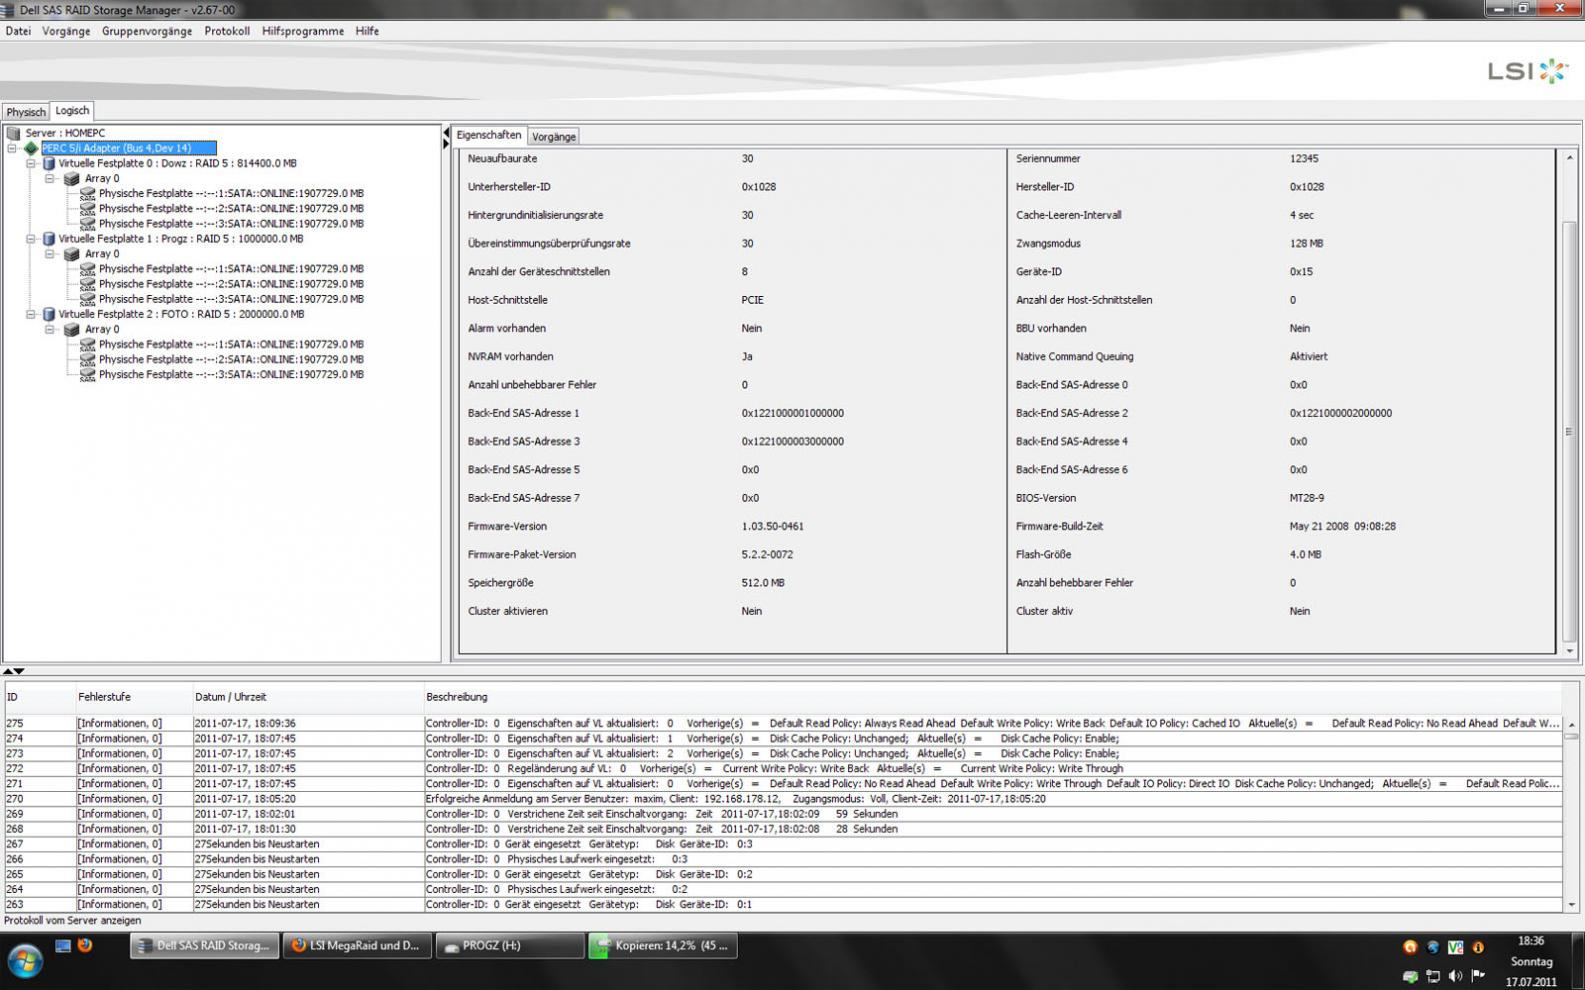1585x990 pixels.
Task: Sort log by Datum / Uhrzeit header
Action: [307, 697]
